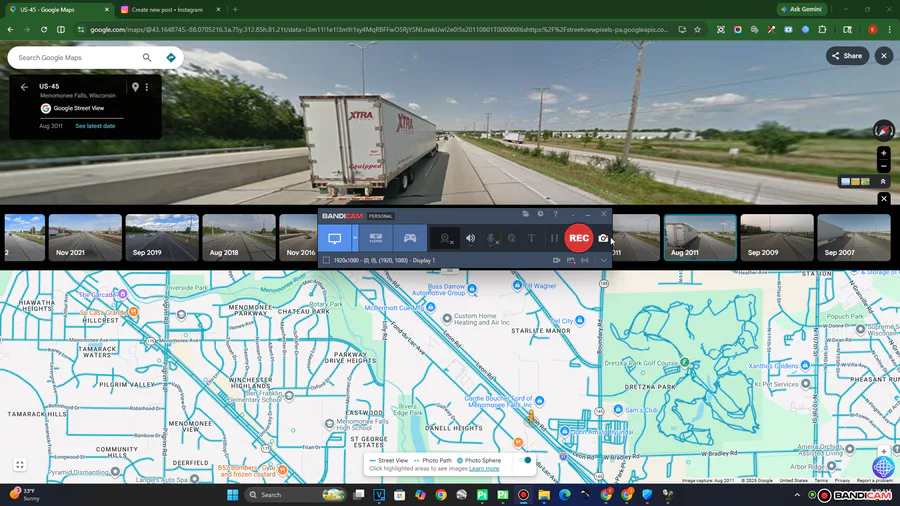The image size is (900, 506).
Task: Select the Aug 2011 Street View thumbnail
Action: [x=700, y=238]
